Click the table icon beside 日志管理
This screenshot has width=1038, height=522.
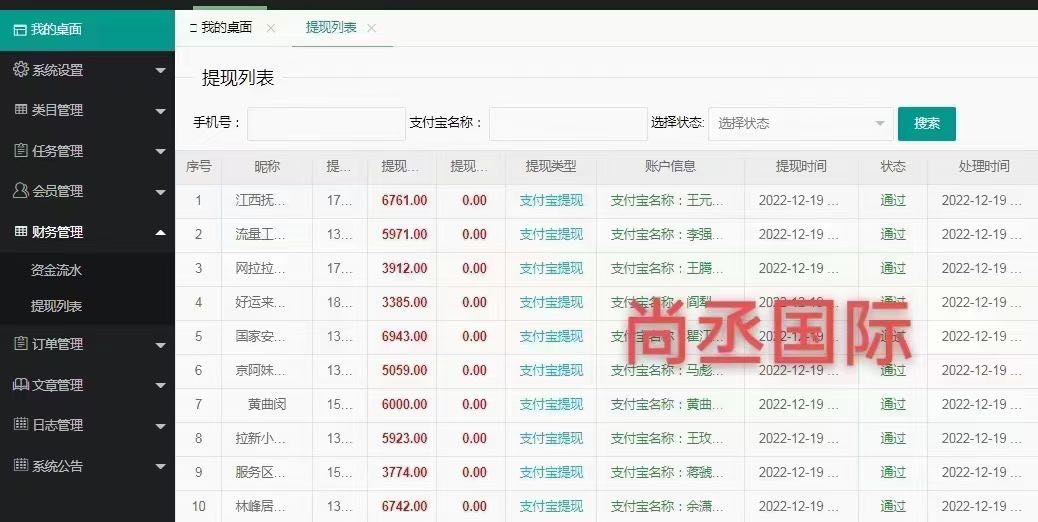20,425
